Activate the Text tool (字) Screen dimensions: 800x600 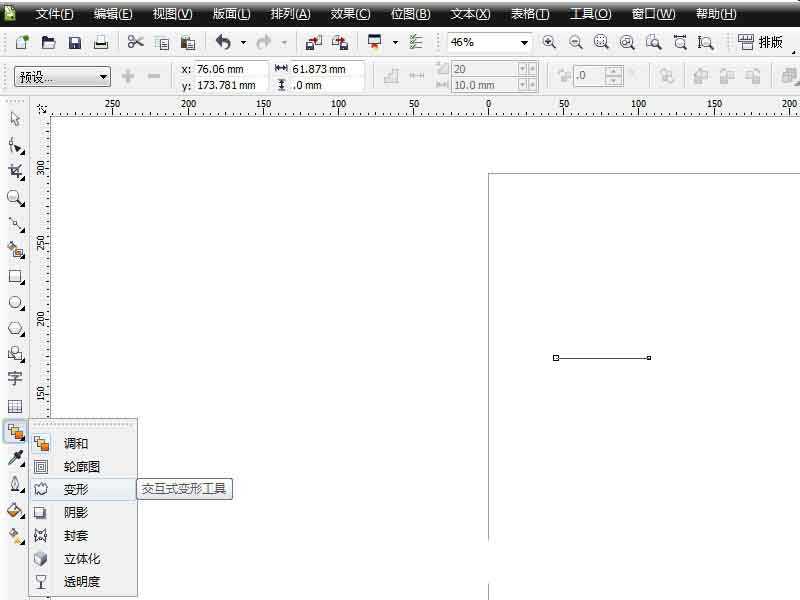[15, 379]
